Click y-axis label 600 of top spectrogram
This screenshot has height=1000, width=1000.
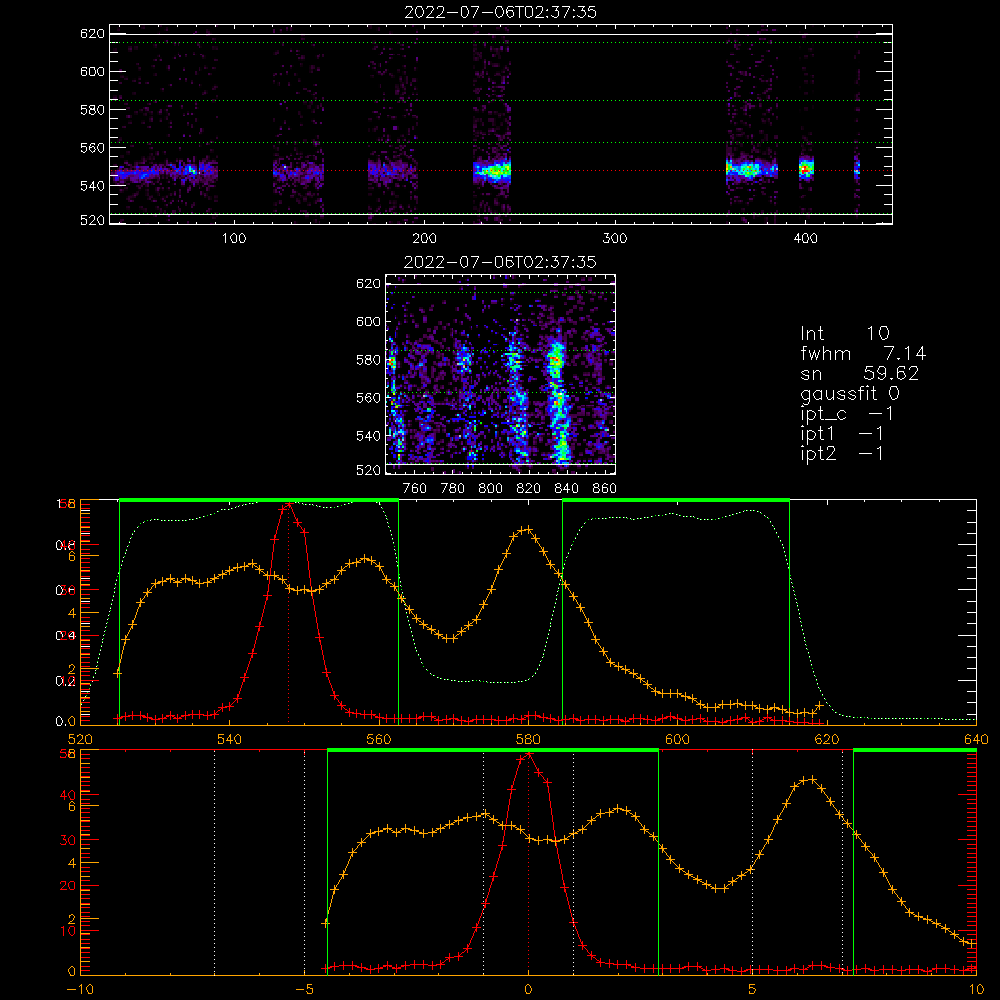[x=92, y=71]
